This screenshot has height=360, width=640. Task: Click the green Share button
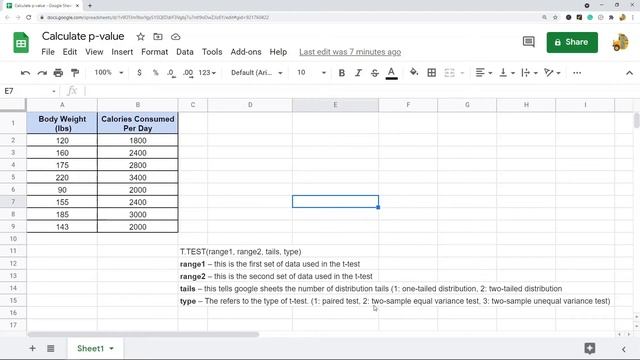[572, 42]
